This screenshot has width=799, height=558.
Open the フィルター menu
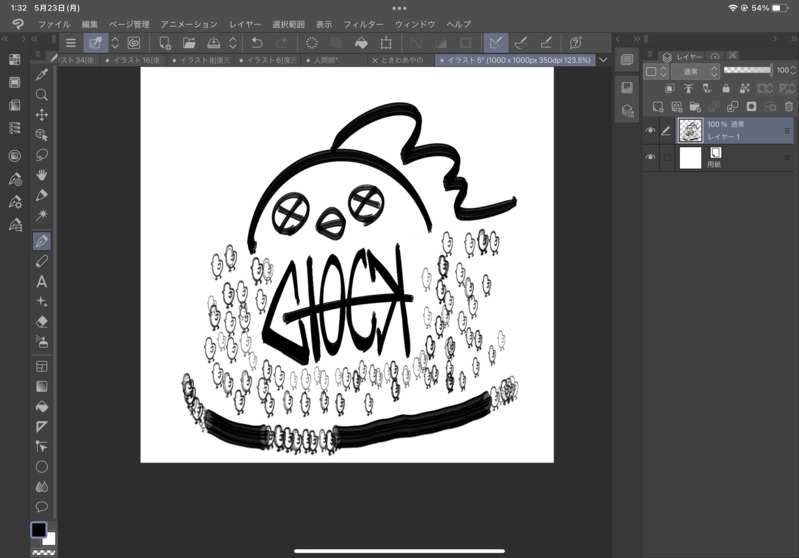point(363,24)
